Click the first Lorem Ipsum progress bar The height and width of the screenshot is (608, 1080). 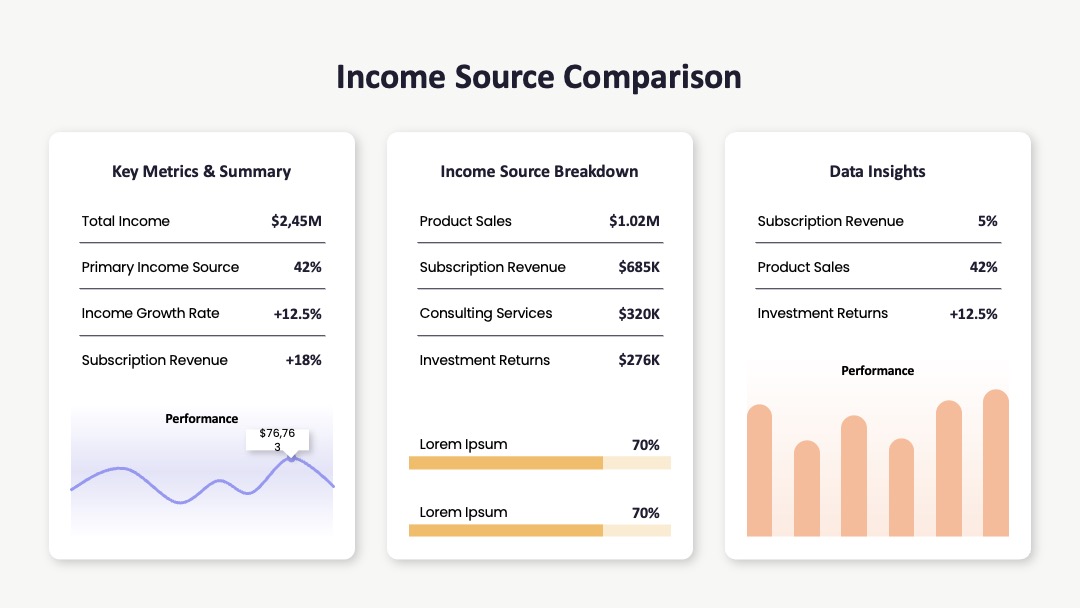point(540,463)
